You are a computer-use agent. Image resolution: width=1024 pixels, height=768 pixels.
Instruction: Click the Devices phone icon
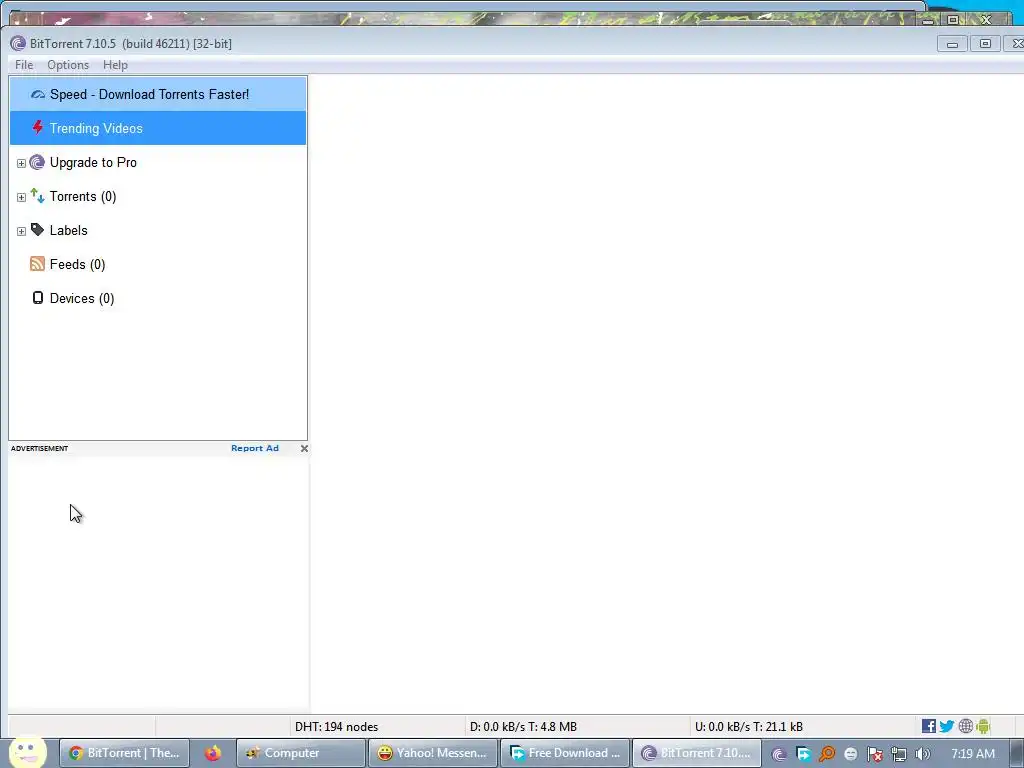[x=38, y=298]
